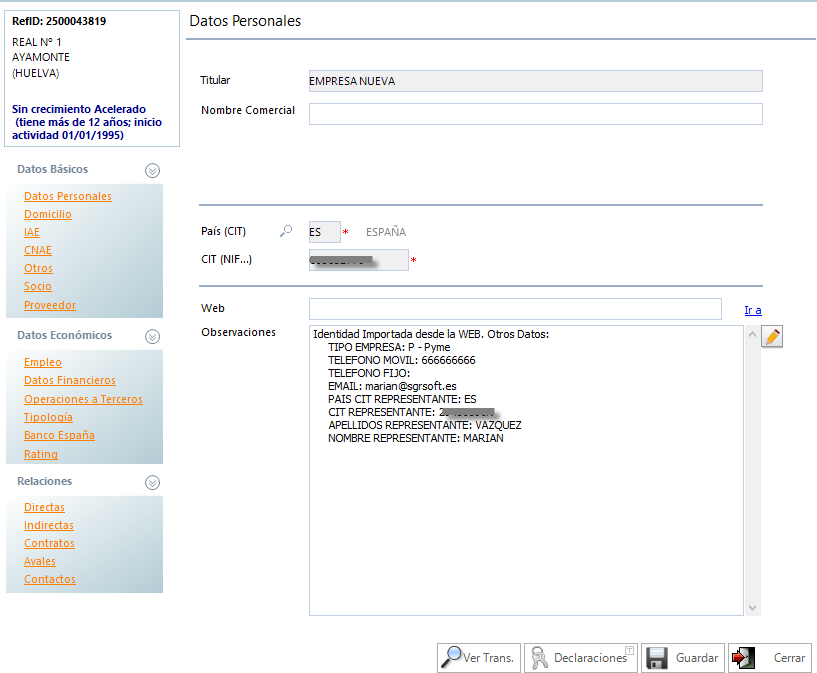Click the magnifier icon next to País (CIT)
817x673 pixels.
(286, 231)
